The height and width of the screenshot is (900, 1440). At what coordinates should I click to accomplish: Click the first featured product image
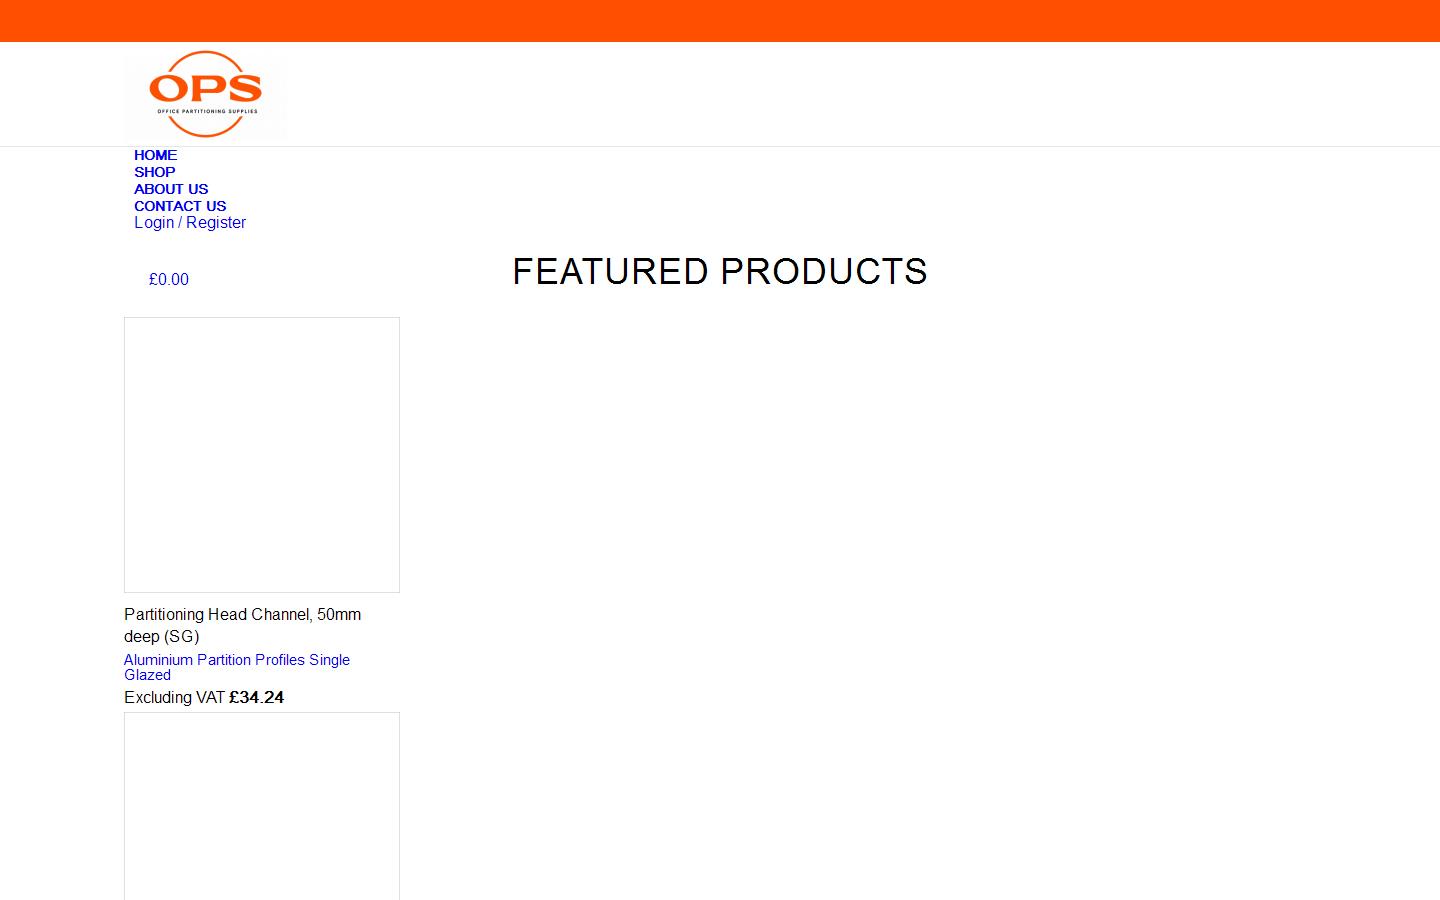[262, 455]
